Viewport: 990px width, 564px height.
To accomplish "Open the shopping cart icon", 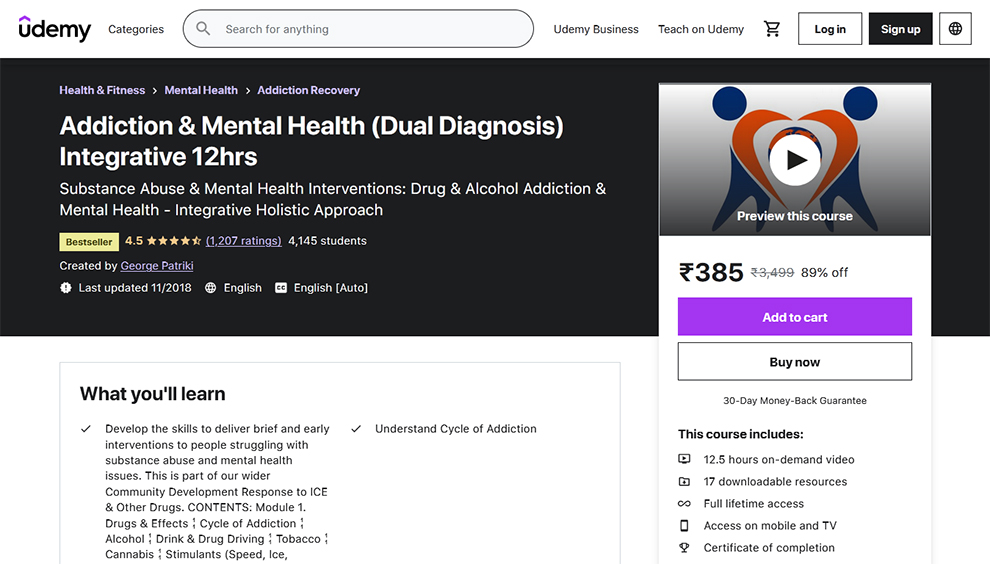I will pyautogui.click(x=772, y=29).
